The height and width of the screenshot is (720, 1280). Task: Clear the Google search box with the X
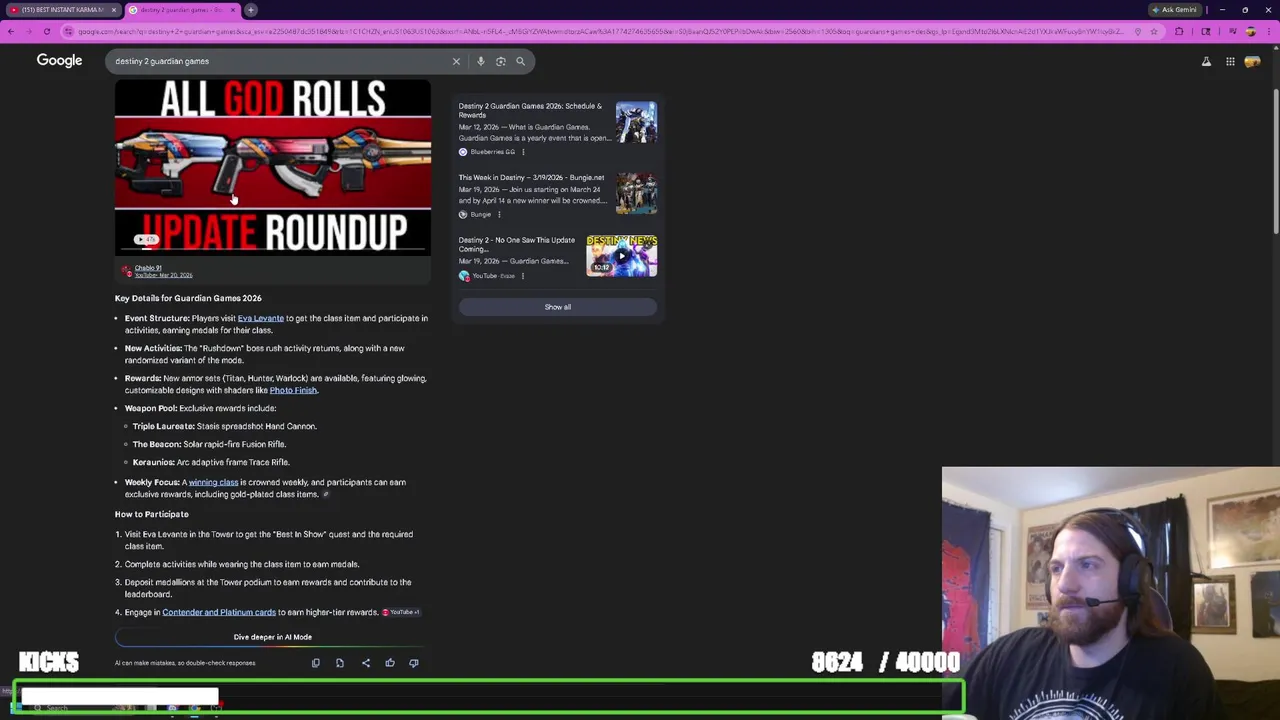pyautogui.click(x=456, y=61)
